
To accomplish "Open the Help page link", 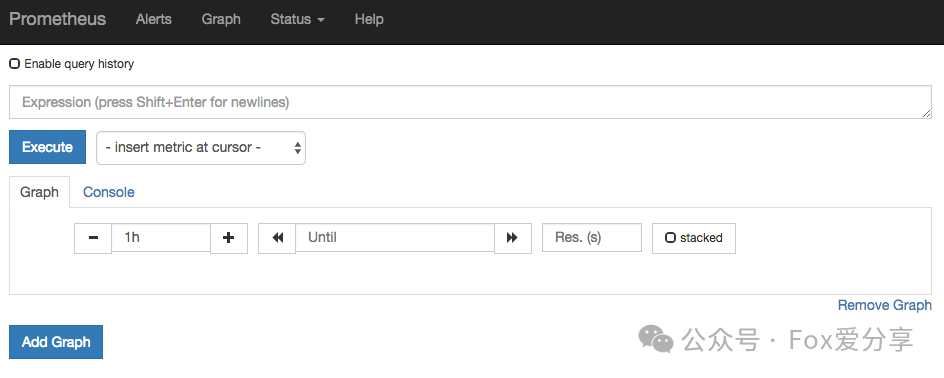I will [369, 19].
